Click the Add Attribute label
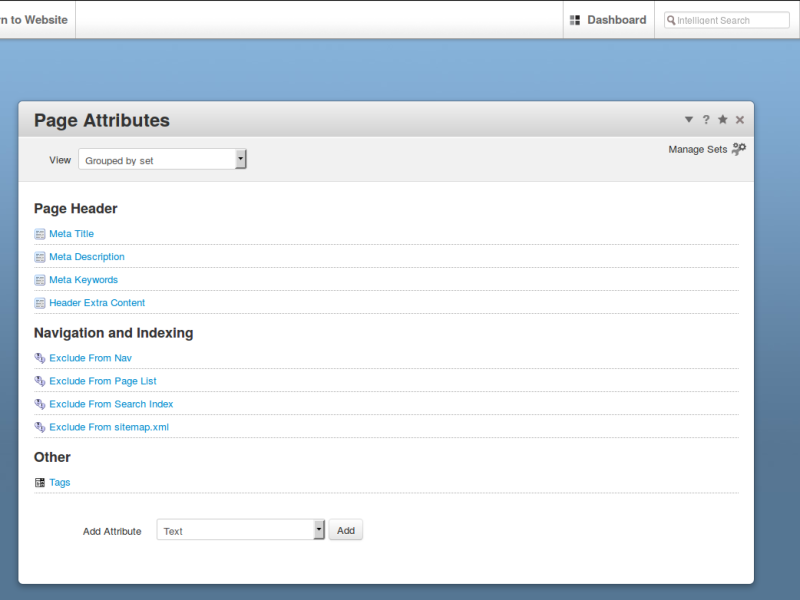800x600 pixels. click(112, 531)
